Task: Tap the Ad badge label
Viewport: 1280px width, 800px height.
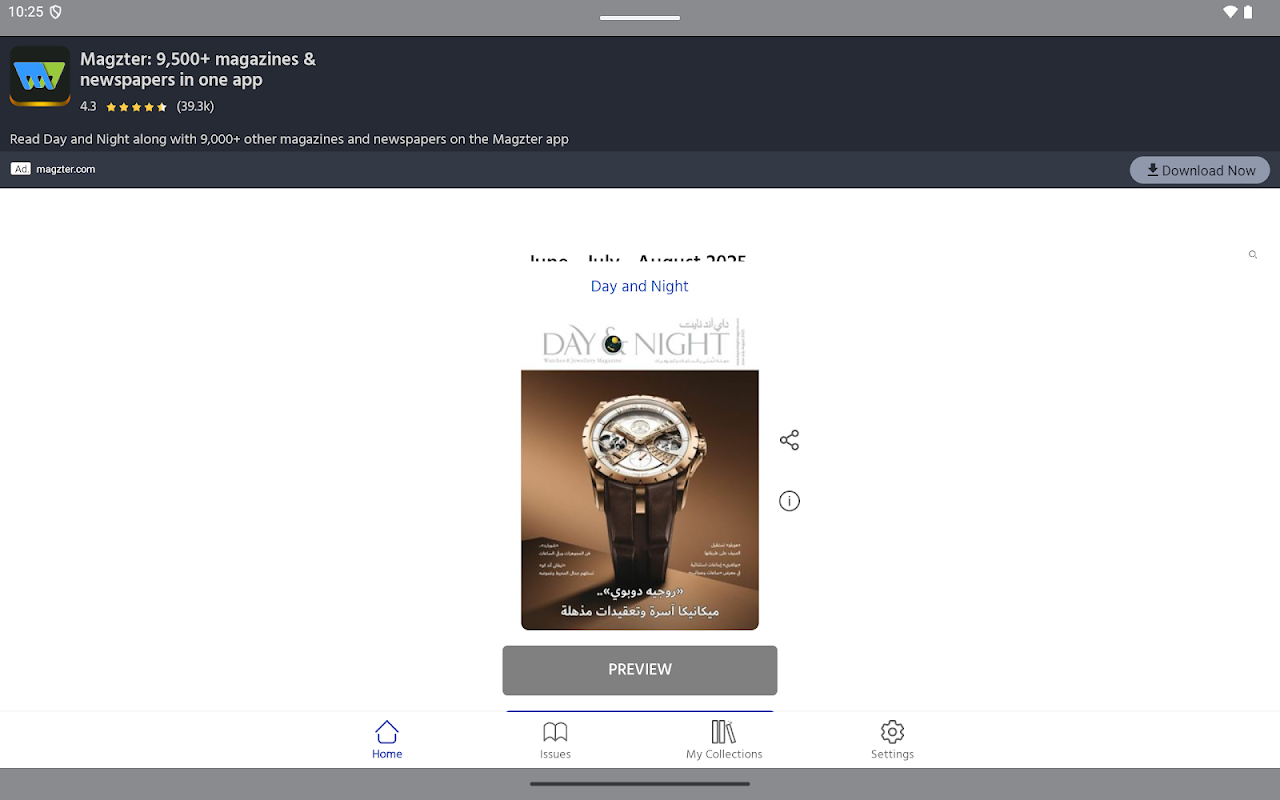Action: click(21, 169)
